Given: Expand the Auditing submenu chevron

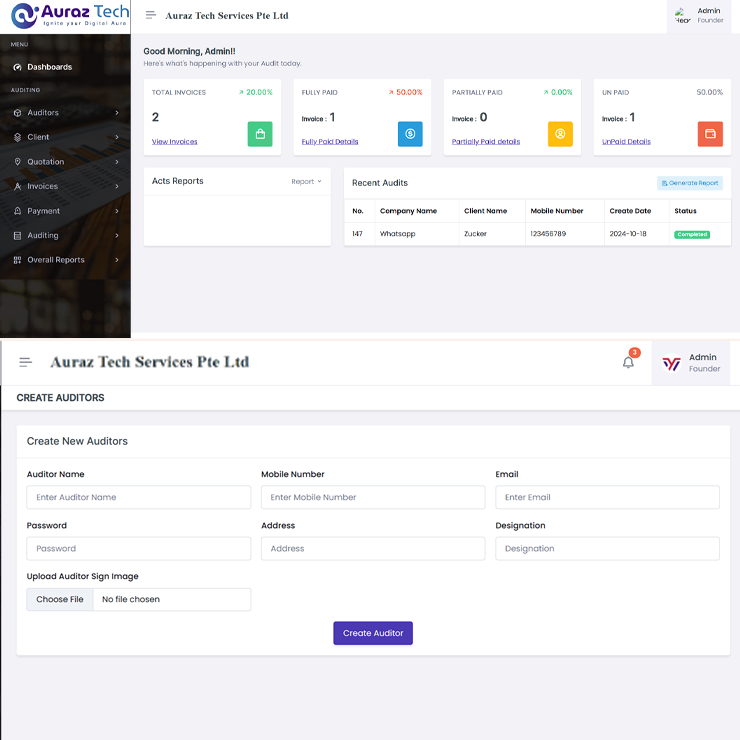Looking at the screenshot, I should [x=117, y=235].
